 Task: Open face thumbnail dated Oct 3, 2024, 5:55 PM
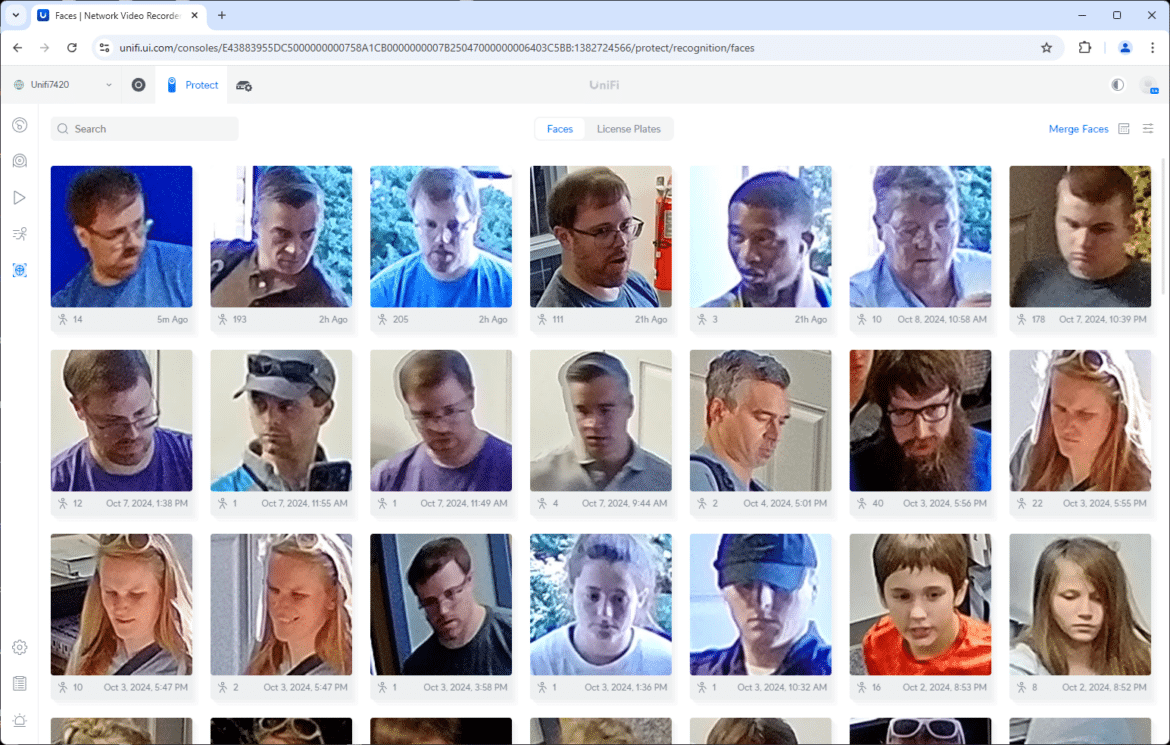(x=1080, y=420)
